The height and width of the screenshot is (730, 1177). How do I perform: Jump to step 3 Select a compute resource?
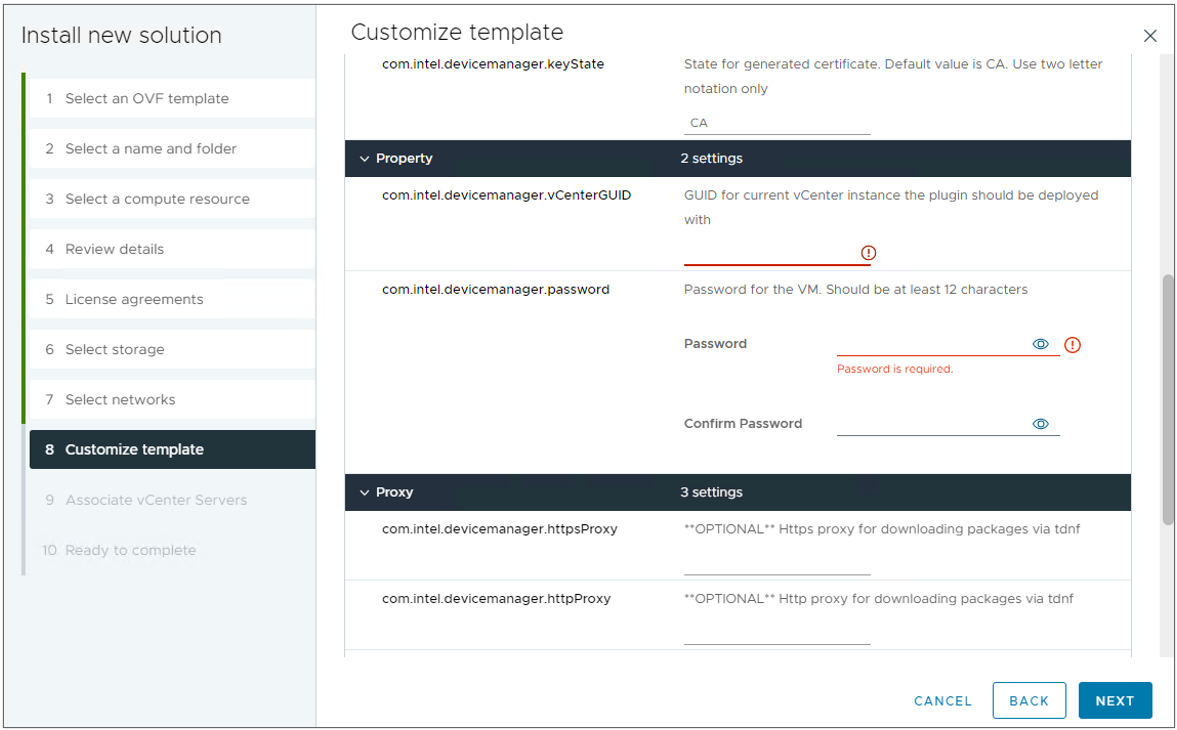pyautogui.click(x=157, y=199)
